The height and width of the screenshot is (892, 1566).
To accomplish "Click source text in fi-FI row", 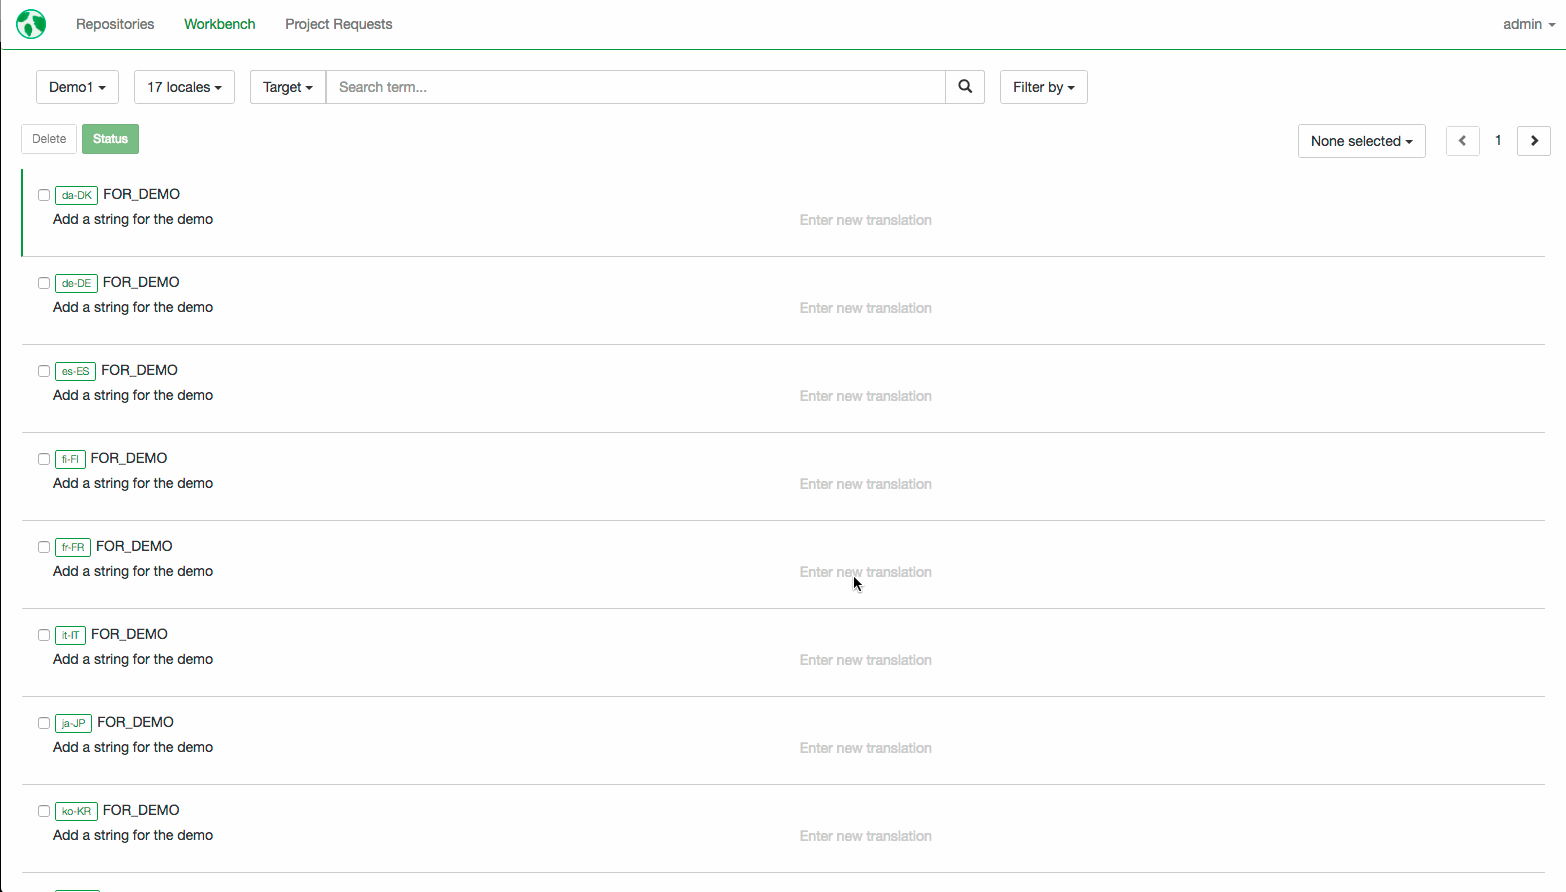I will [x=133, y=483].
